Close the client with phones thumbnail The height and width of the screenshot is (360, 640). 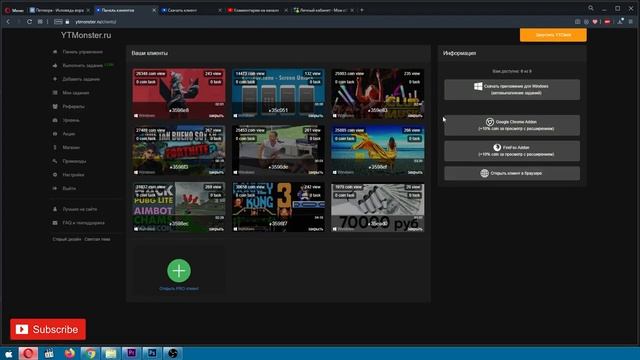click(316, 116)
